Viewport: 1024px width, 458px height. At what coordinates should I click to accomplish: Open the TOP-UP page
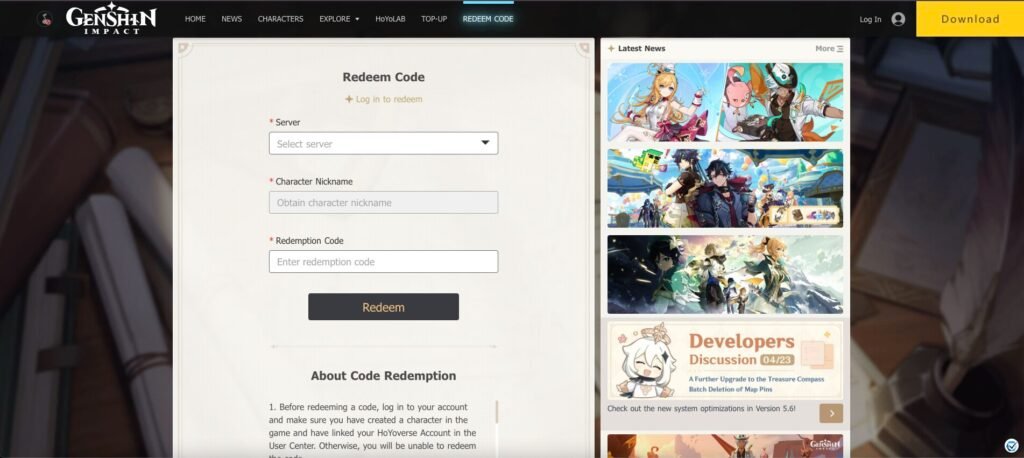coord(434,19)
